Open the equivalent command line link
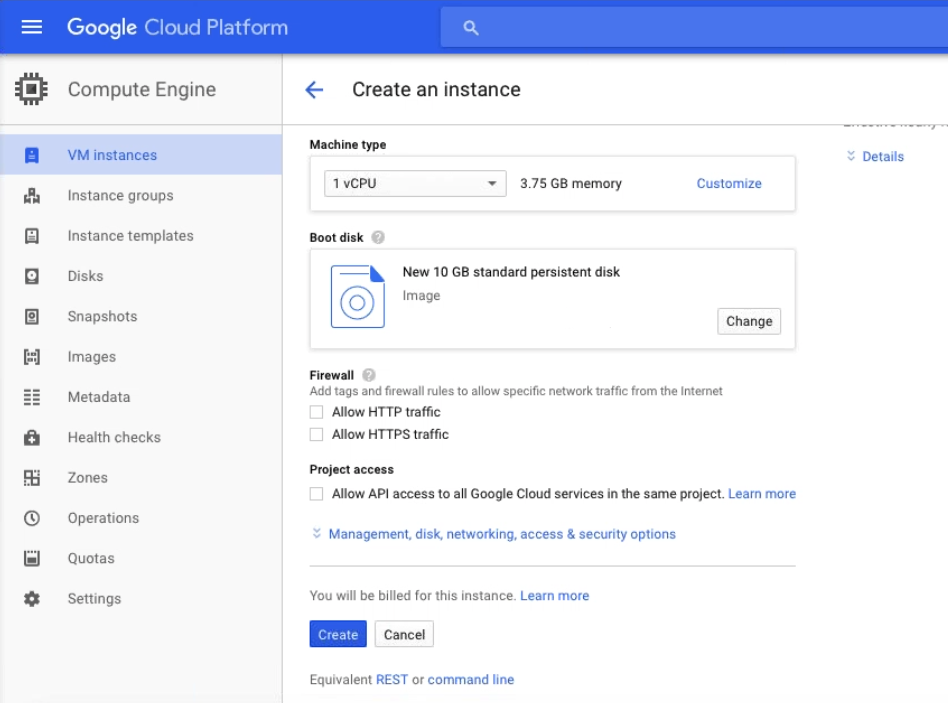 471,679
